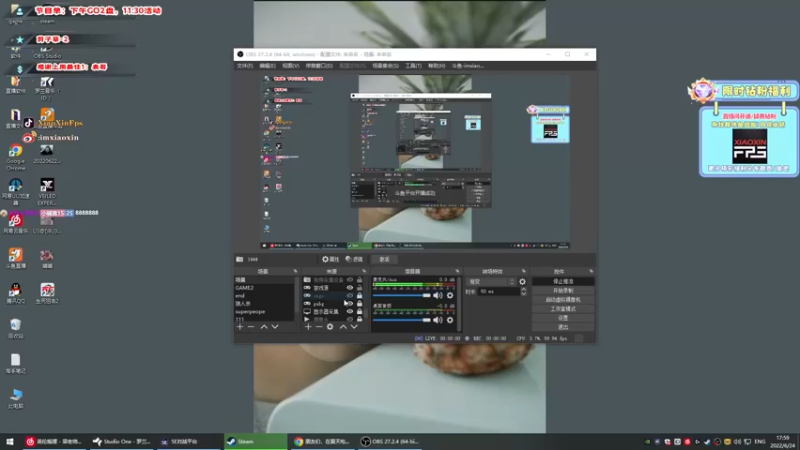Open desktop audio mixer settings gear
This screenshot has height=450, width=800.
point(450,320)
